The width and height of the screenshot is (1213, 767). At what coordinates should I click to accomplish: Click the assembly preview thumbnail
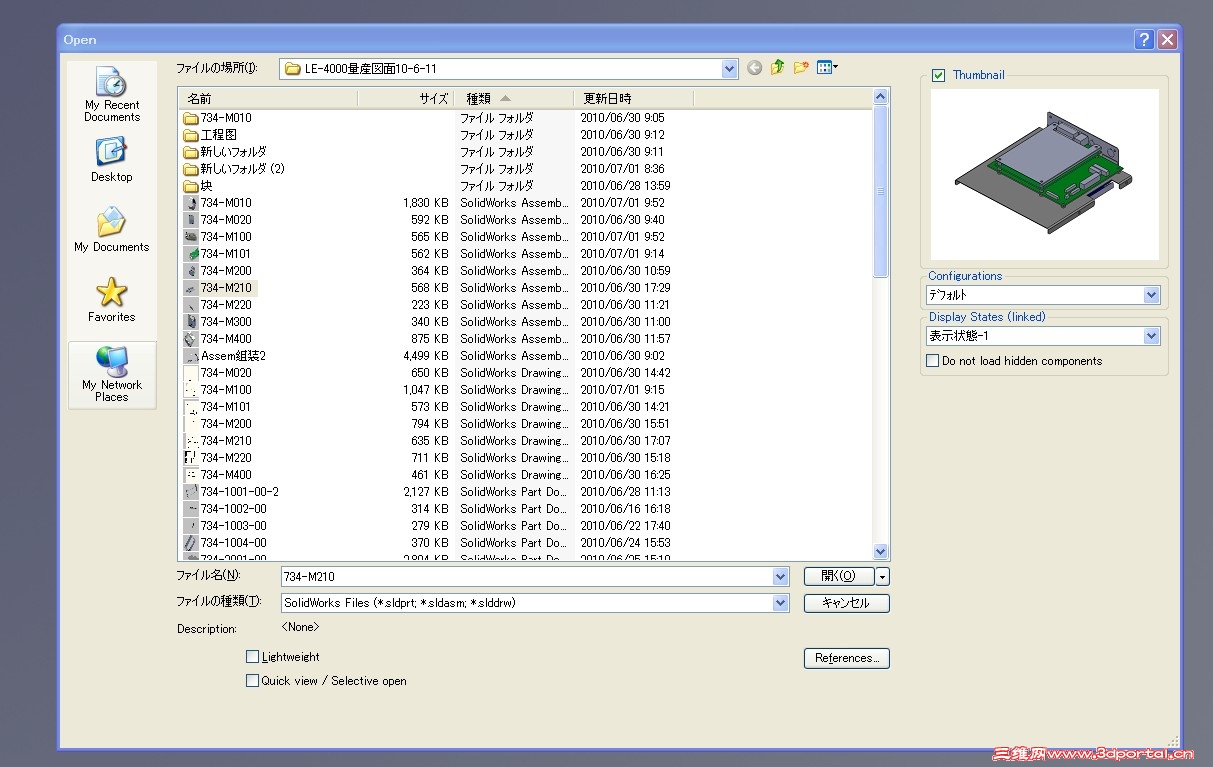point(1044,175)
